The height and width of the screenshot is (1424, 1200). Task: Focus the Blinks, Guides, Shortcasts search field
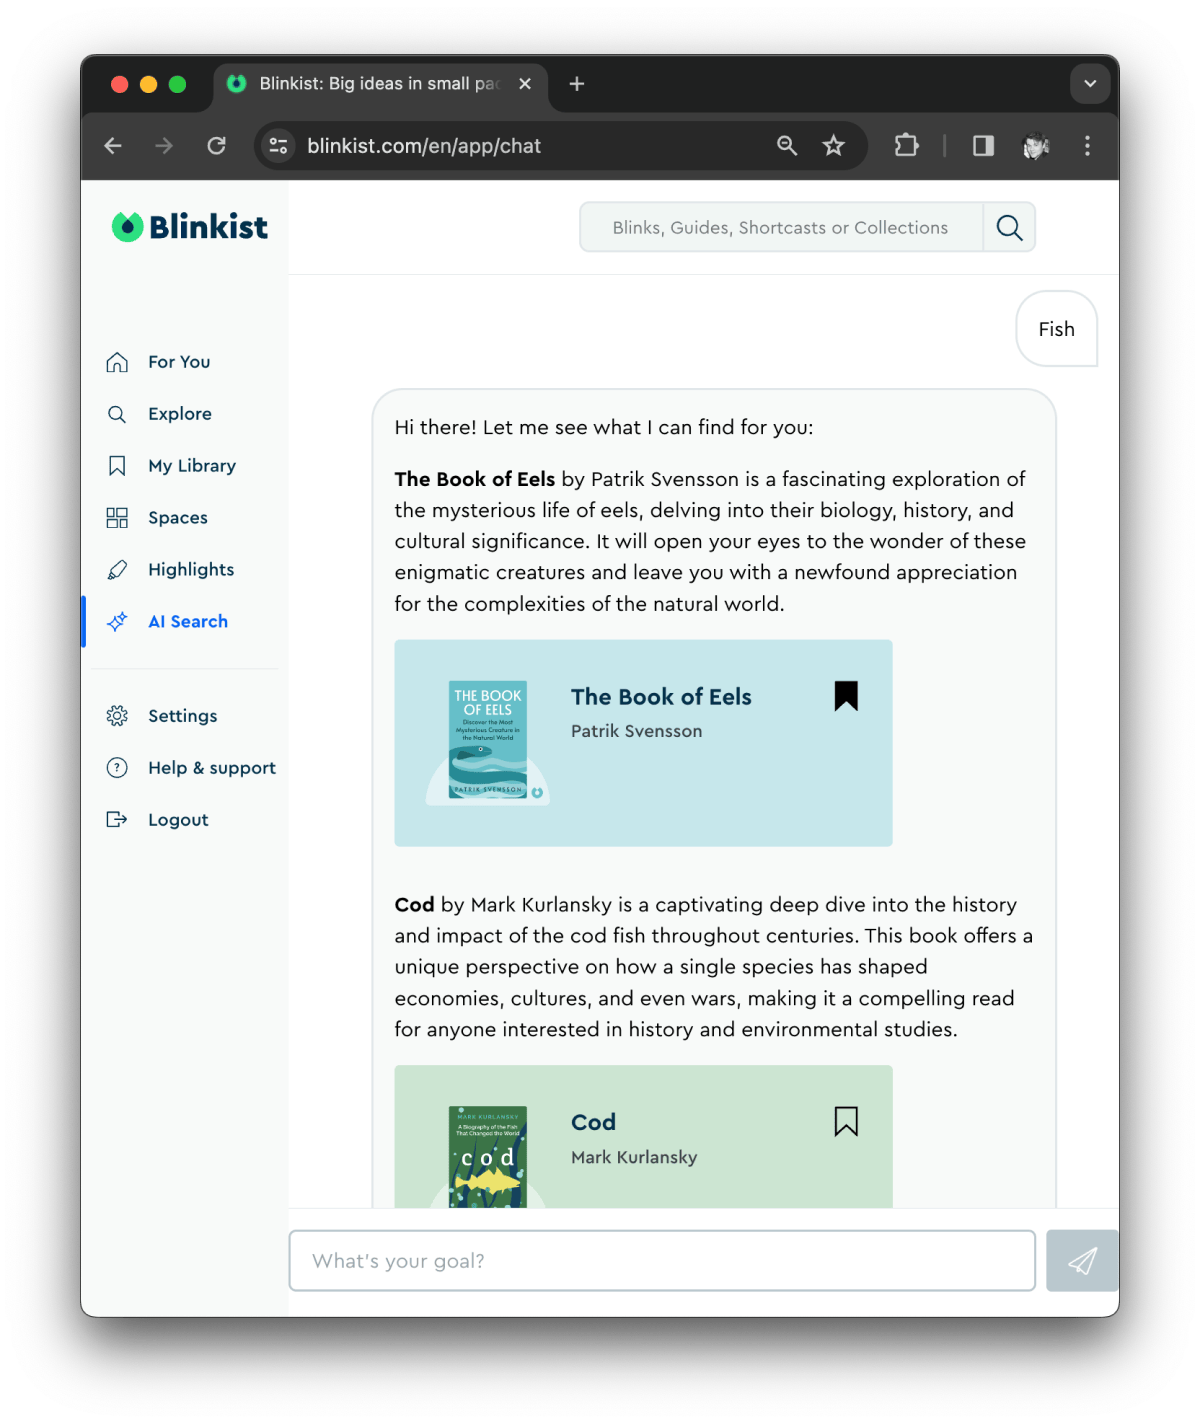pos(781,228)
